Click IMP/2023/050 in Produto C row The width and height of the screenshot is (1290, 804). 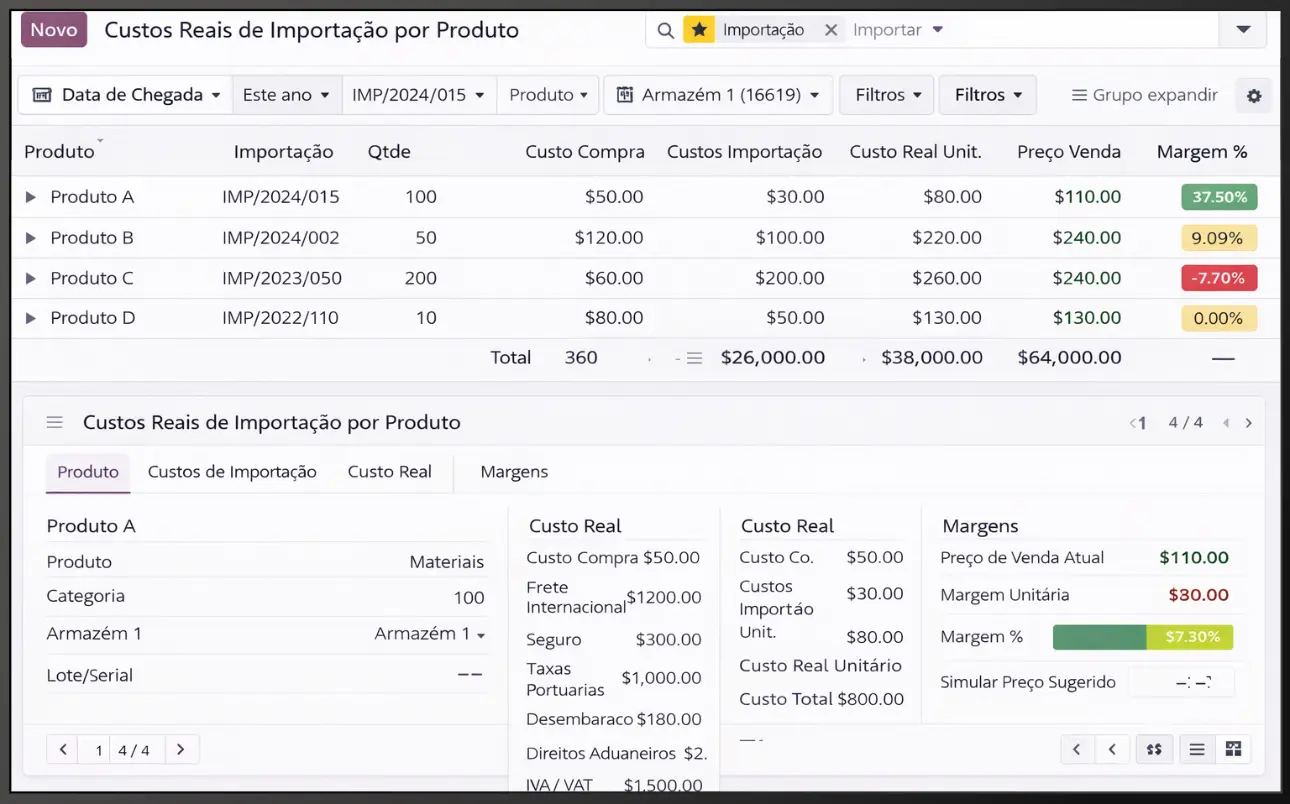(282, 278)
